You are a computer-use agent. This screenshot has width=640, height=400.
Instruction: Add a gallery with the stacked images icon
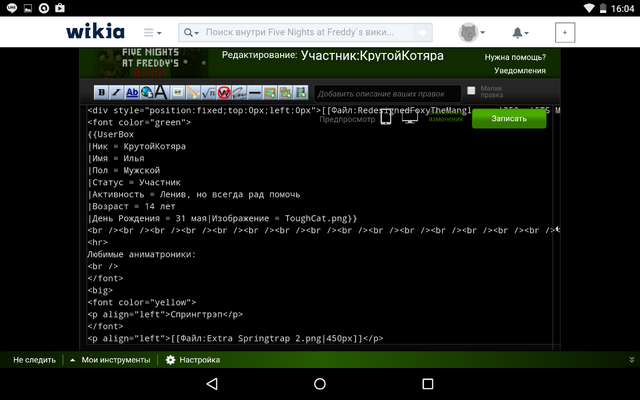click(x=285, y=93)
